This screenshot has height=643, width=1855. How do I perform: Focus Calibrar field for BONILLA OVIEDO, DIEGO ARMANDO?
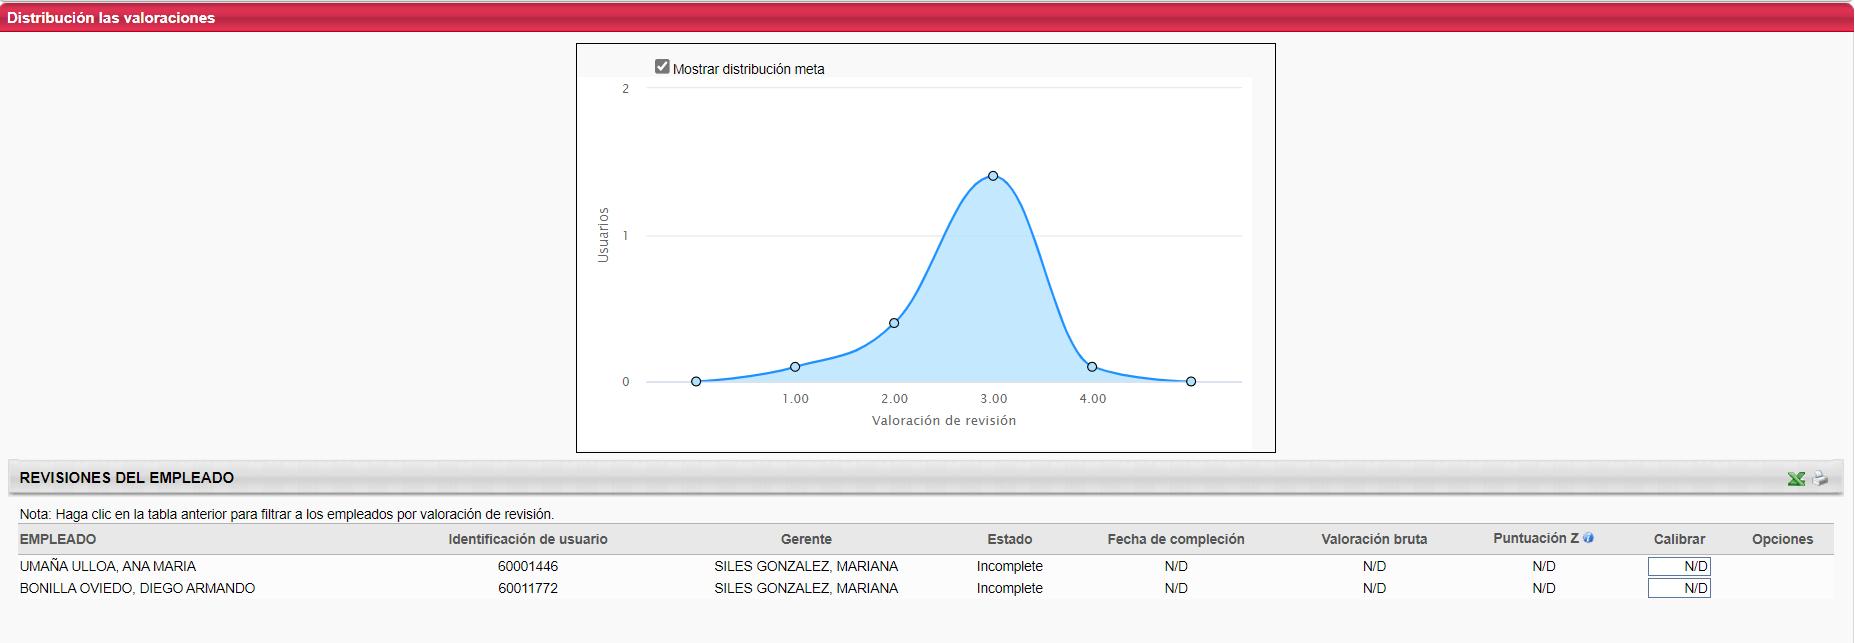[x=1679, y=588]
